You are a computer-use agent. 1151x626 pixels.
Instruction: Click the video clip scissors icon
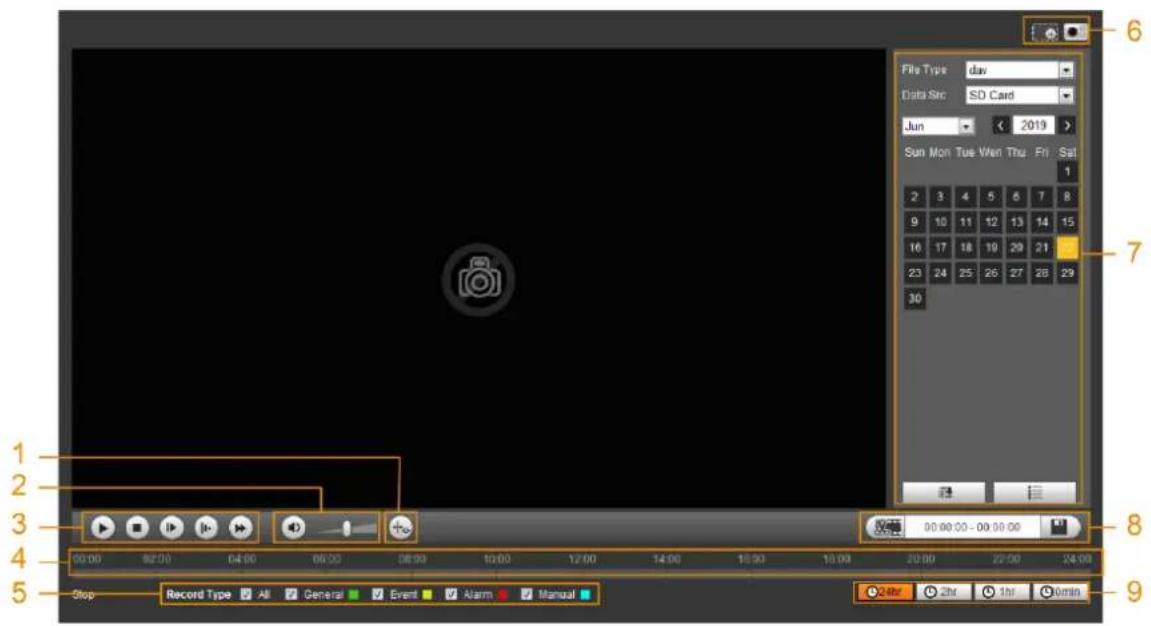pyautogui.click(x=887, y=527)
